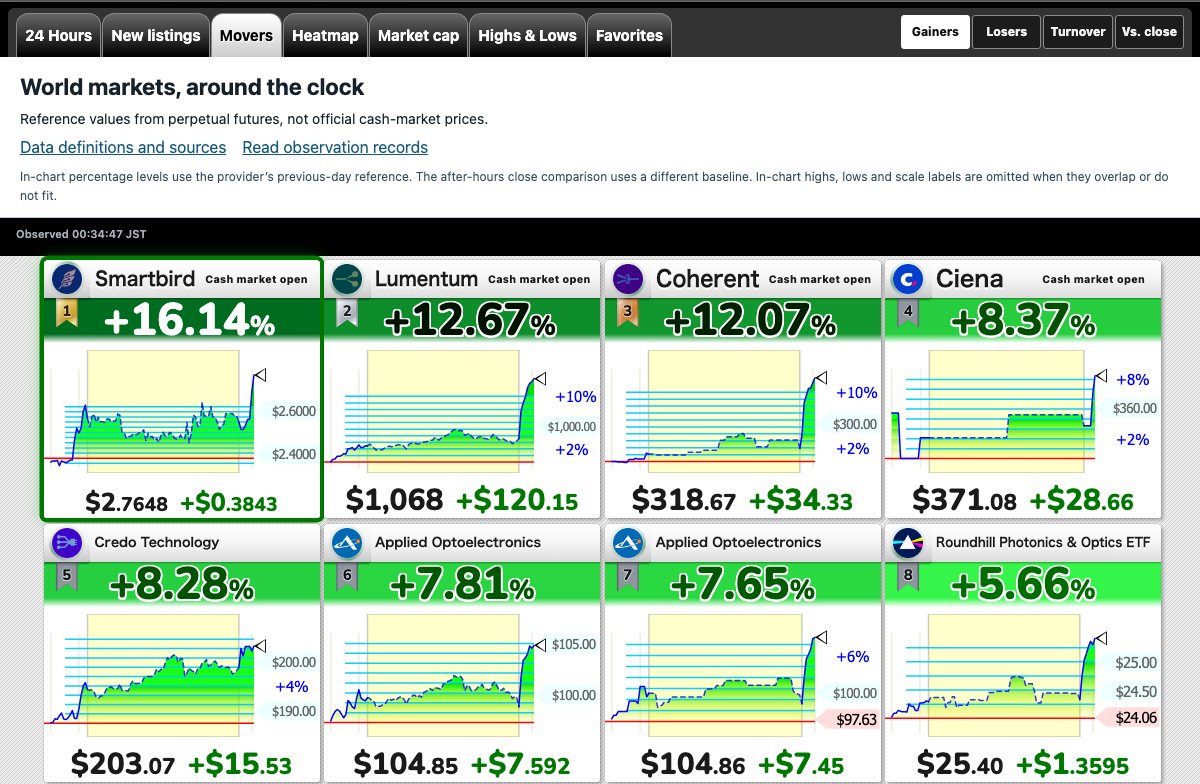Click the Credo Technology logo
The height and width of the screenshot is (784, 1200).
click(x=68, y=543)
